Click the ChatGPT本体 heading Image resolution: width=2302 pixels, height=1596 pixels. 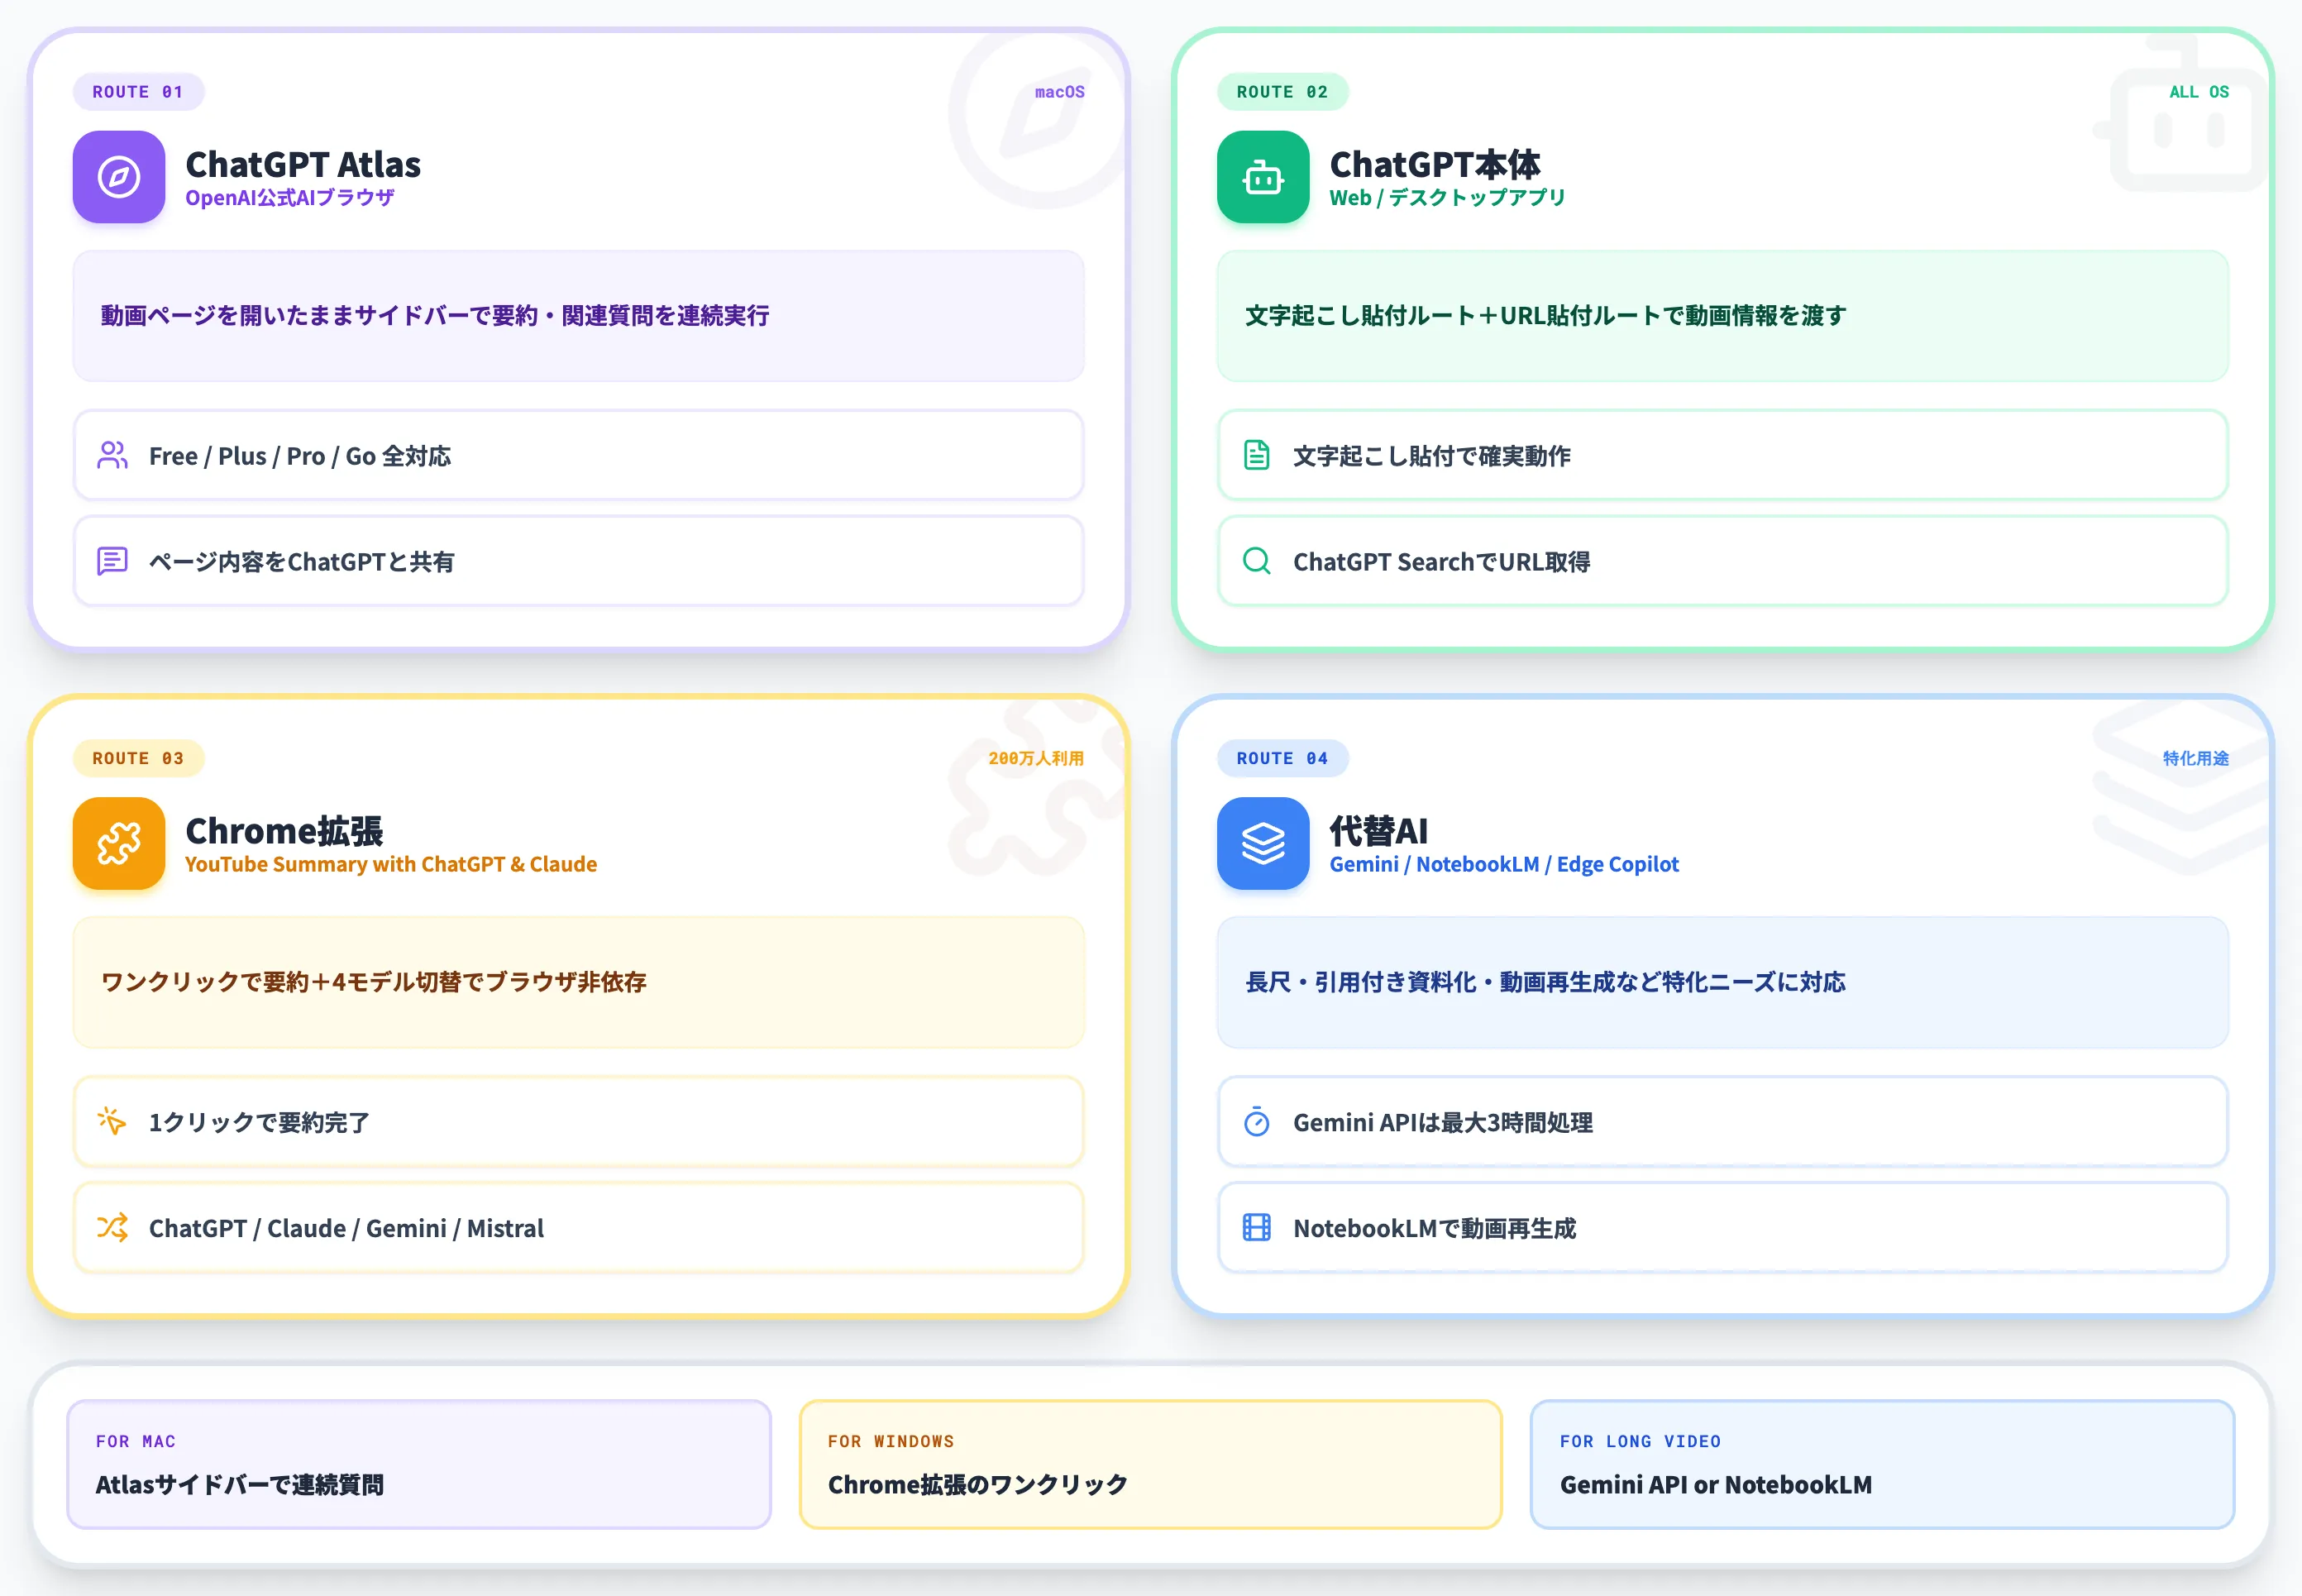coord(1435,164)
